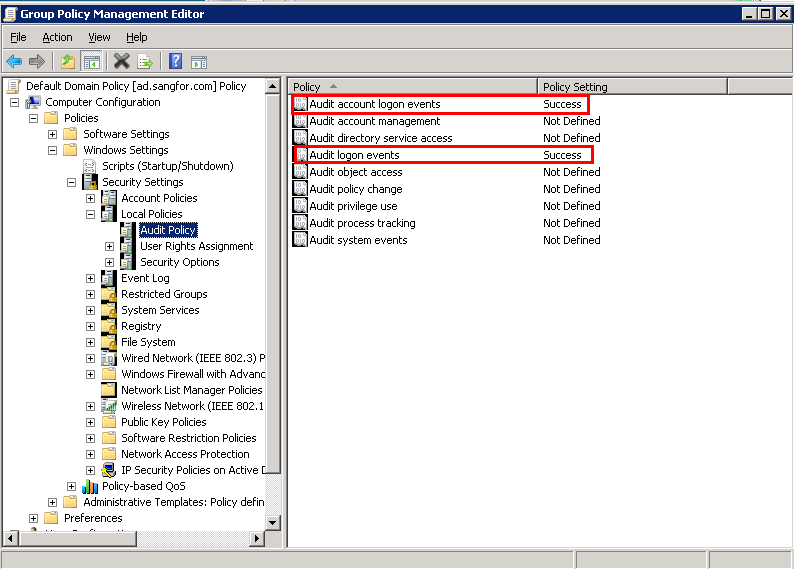Toggle the Show/Hide Console Tree icon
794x569 pixels.
pos(91,62)
